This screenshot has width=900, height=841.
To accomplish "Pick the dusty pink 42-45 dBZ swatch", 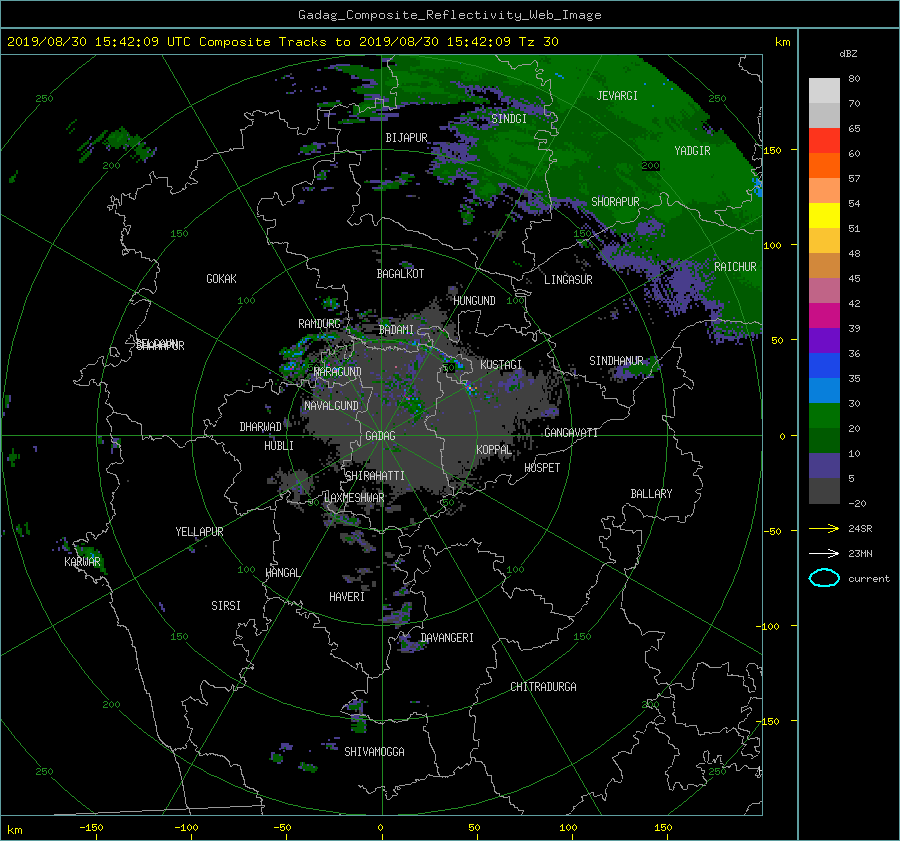I will (824, 290).
